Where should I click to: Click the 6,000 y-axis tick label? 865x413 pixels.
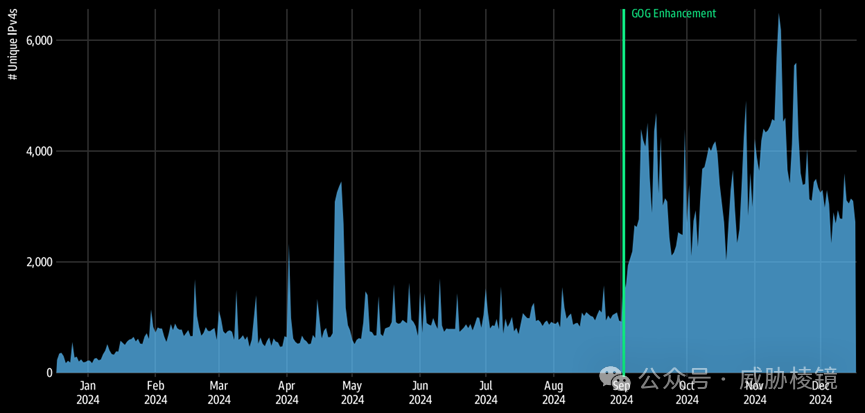point(39,40)
